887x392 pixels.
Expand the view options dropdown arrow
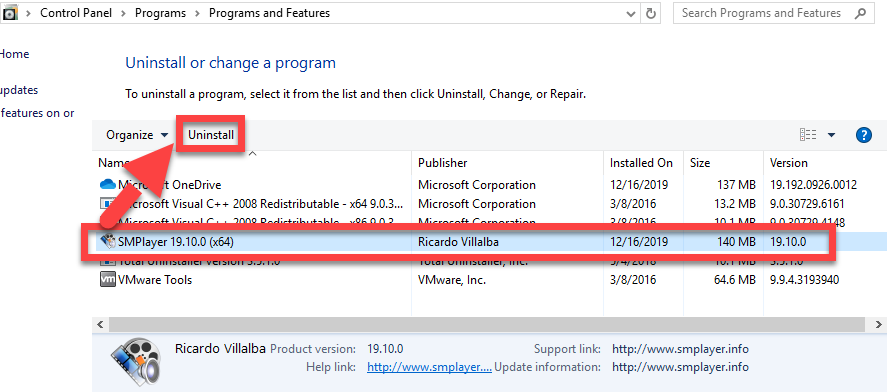point(831,135)
